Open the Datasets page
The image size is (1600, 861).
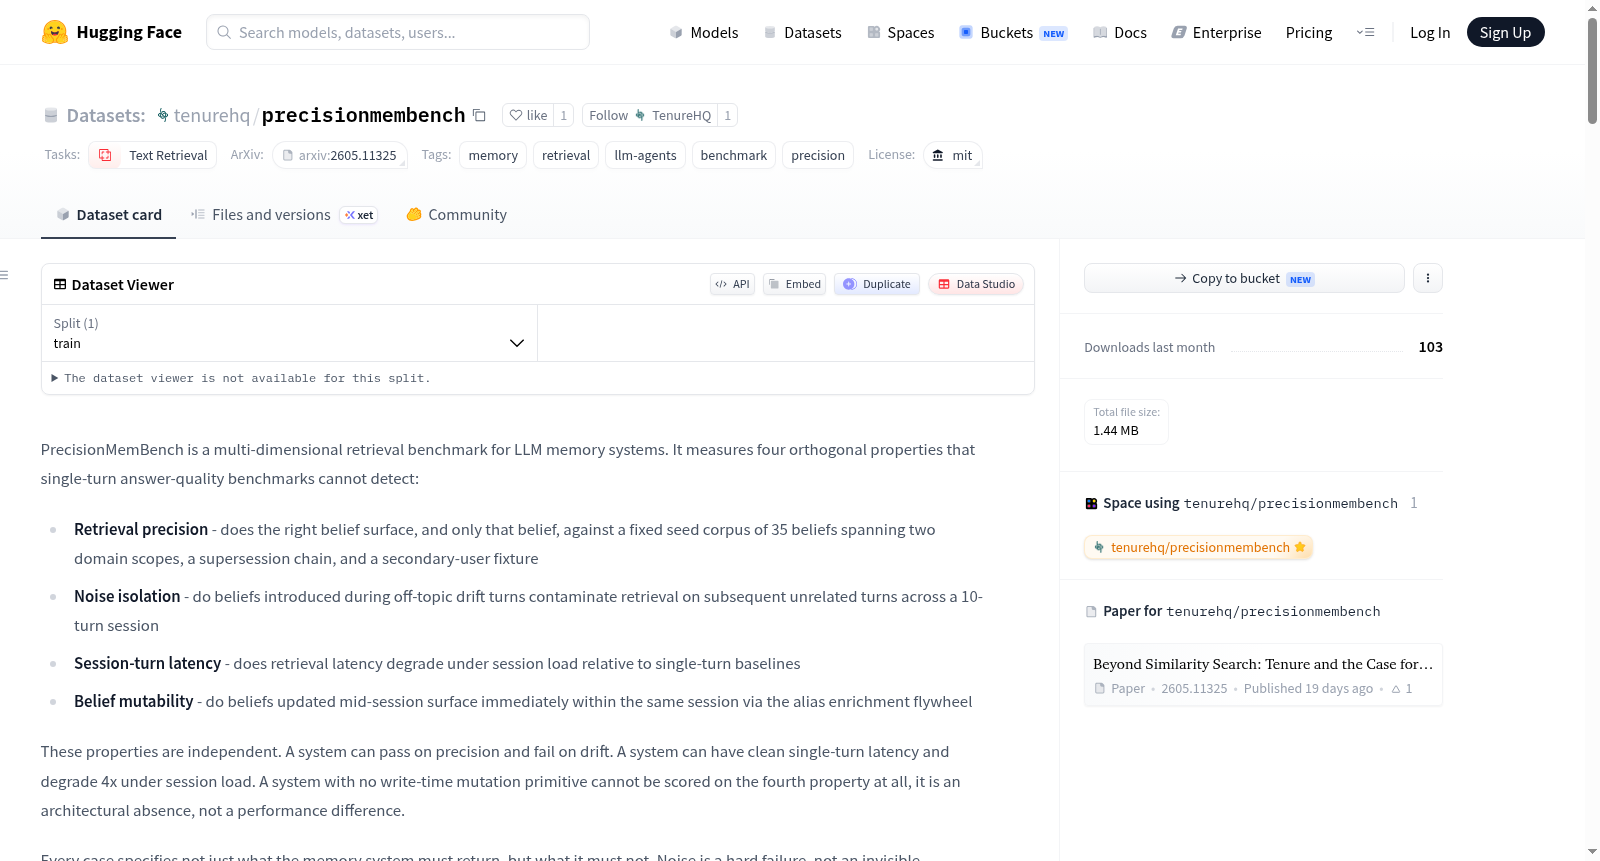[x=803, y=33]
